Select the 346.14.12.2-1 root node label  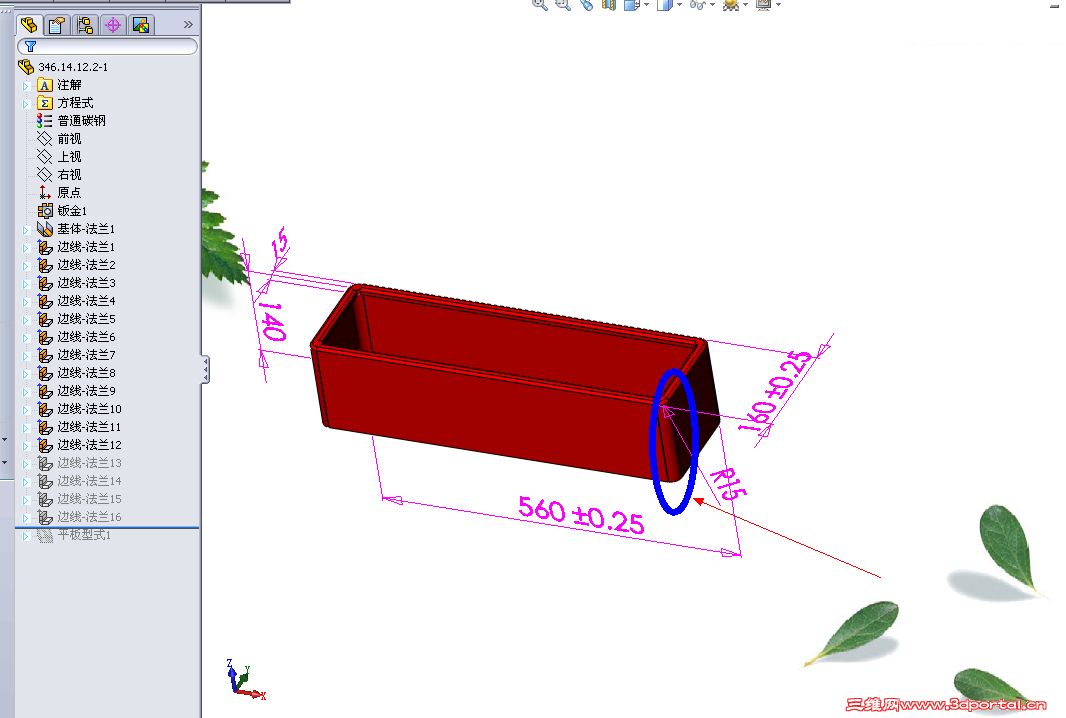click(x=73, y=67)
